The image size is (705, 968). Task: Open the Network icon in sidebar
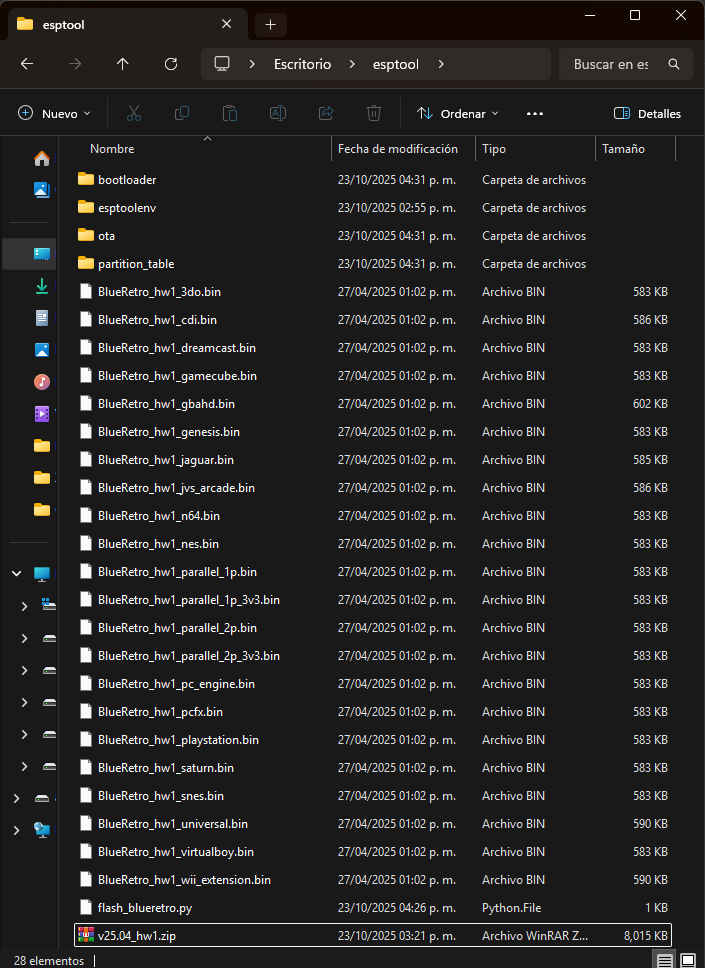click(42, 830)
